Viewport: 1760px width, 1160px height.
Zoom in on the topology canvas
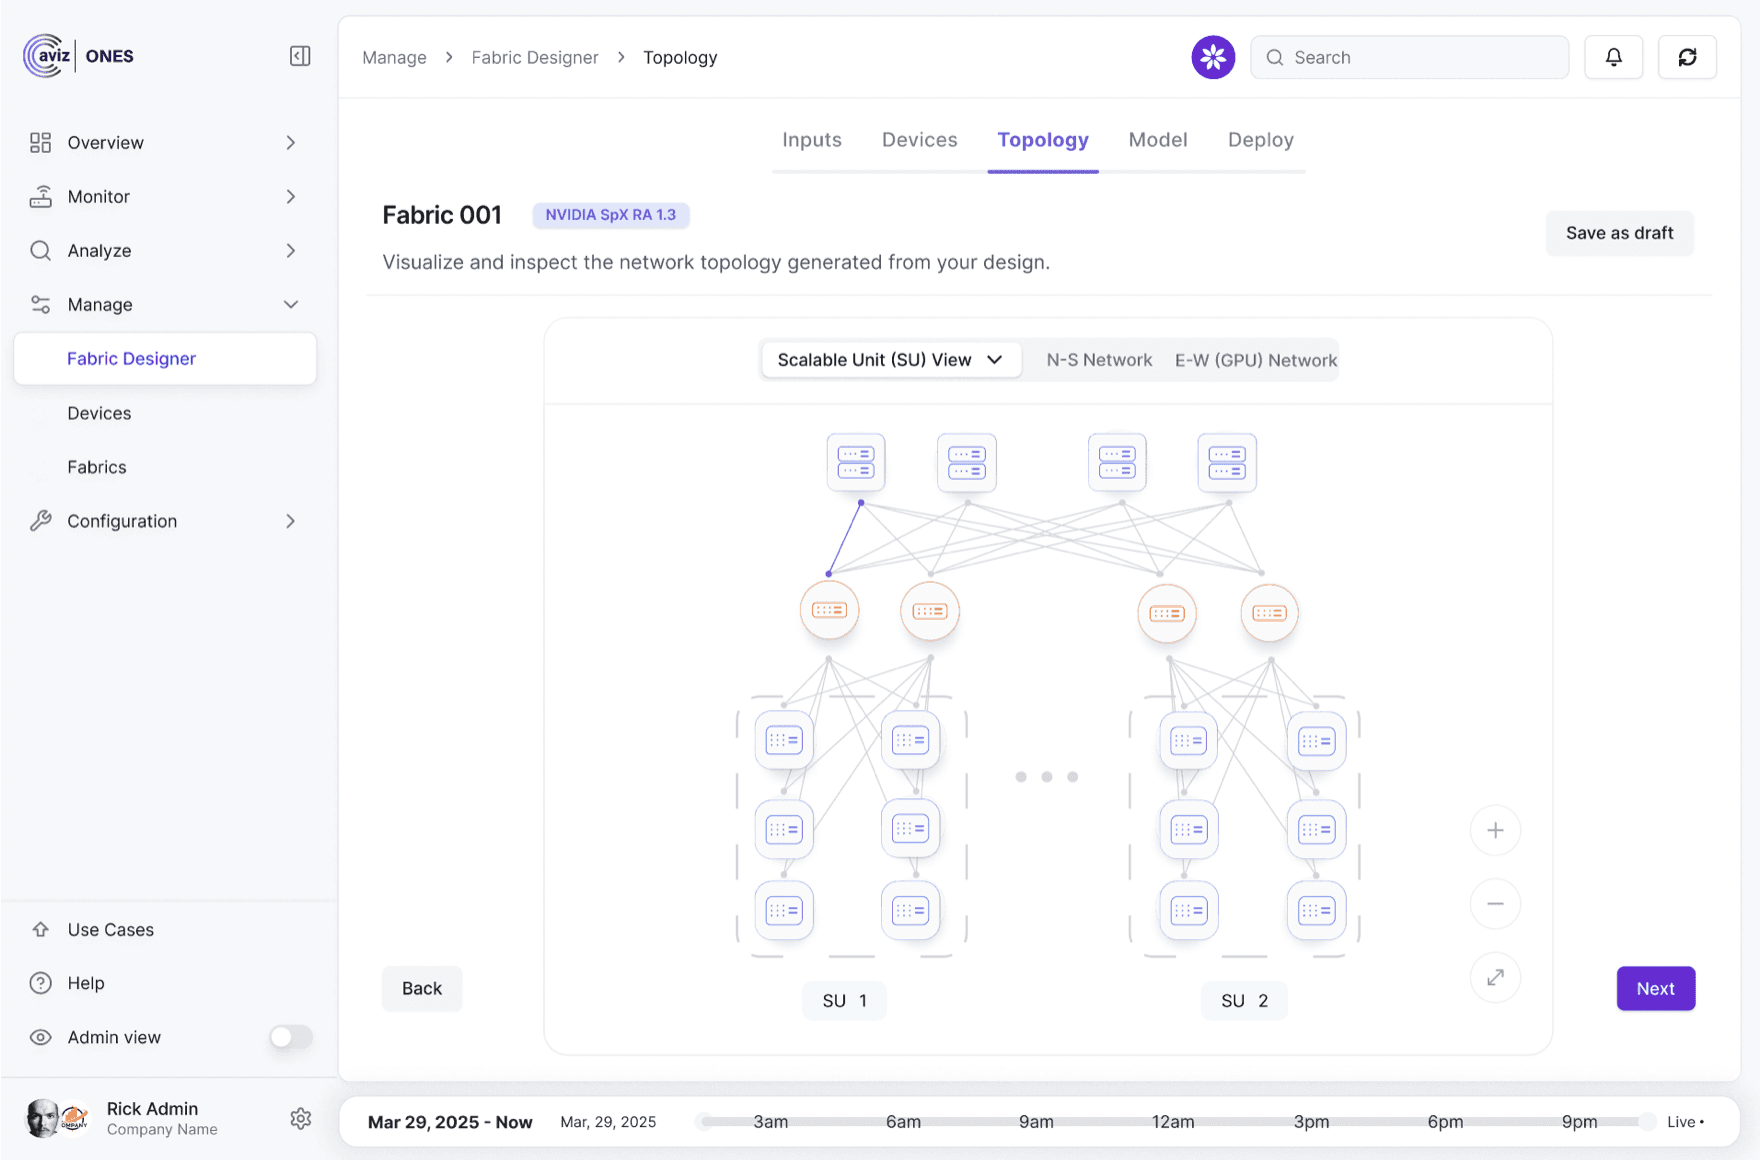point(1495,829)
